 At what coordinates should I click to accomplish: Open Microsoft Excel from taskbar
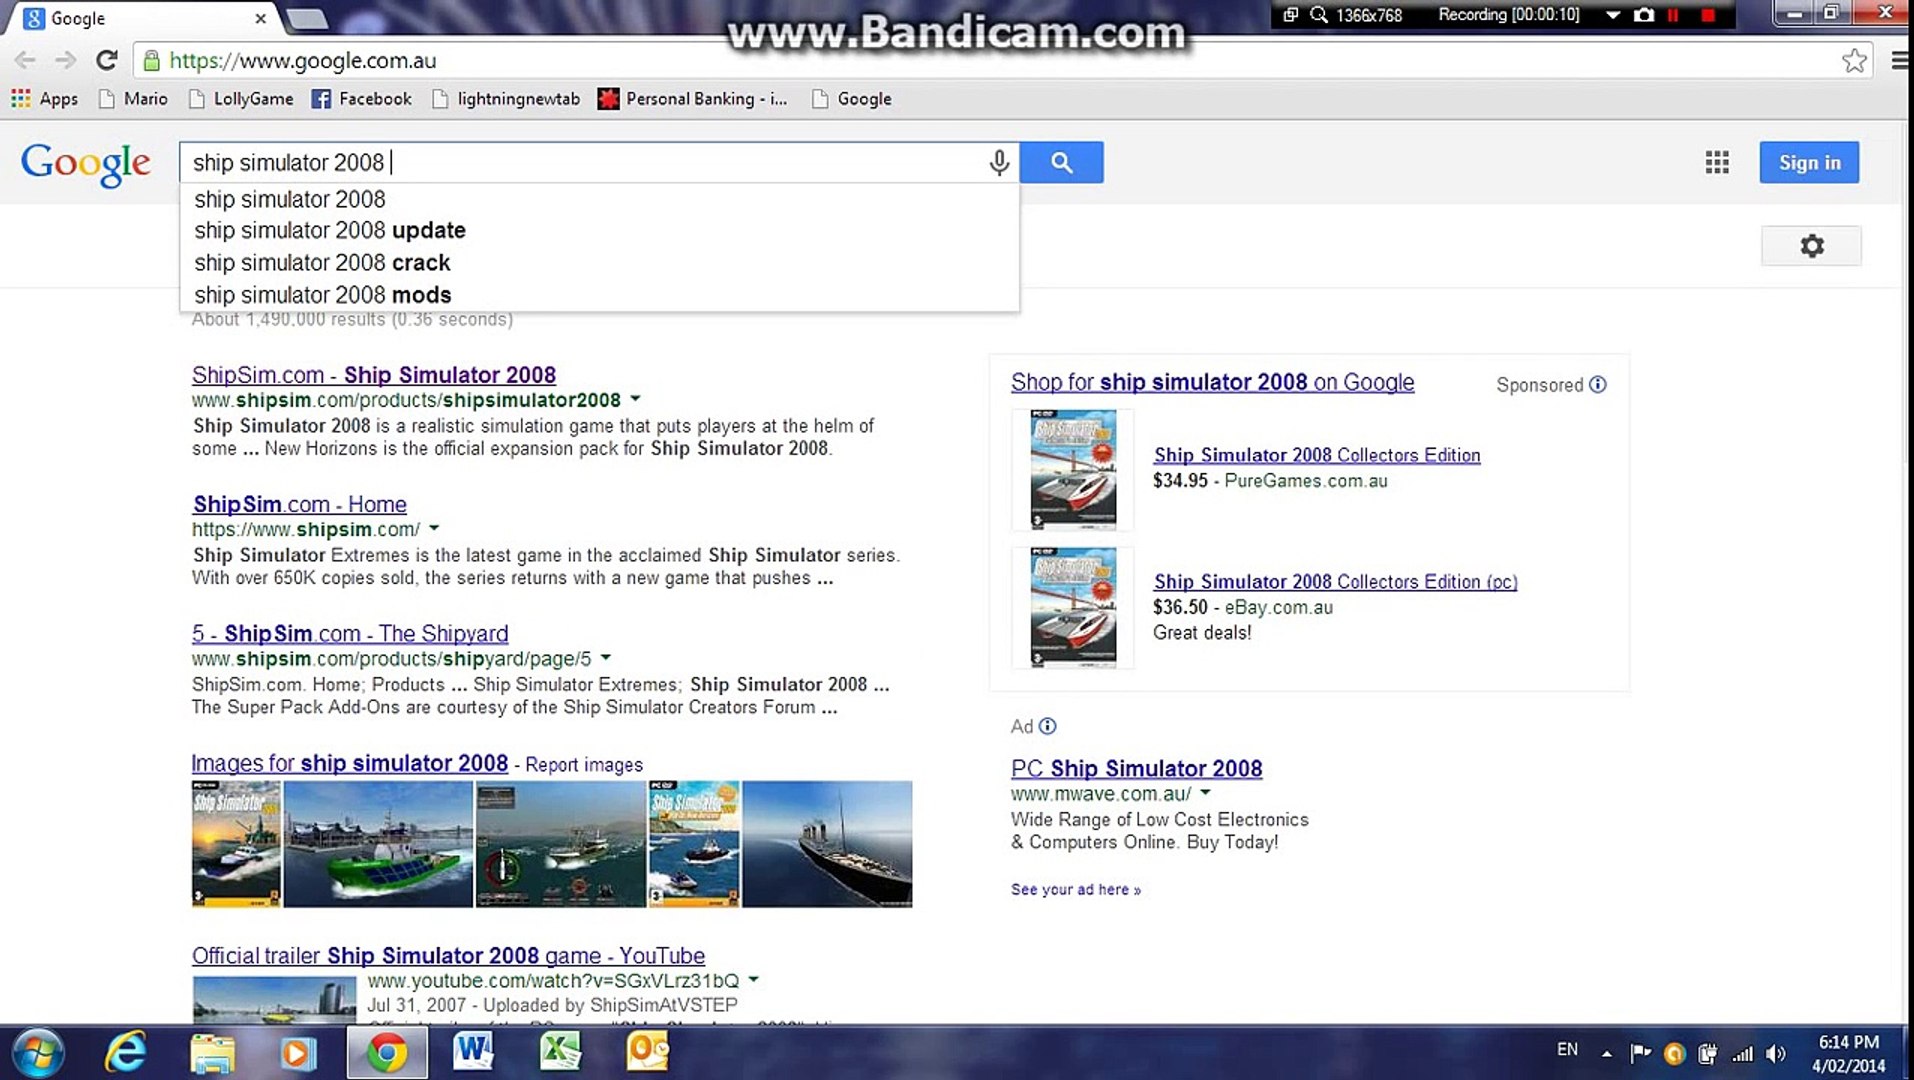tap(560, 1053)
